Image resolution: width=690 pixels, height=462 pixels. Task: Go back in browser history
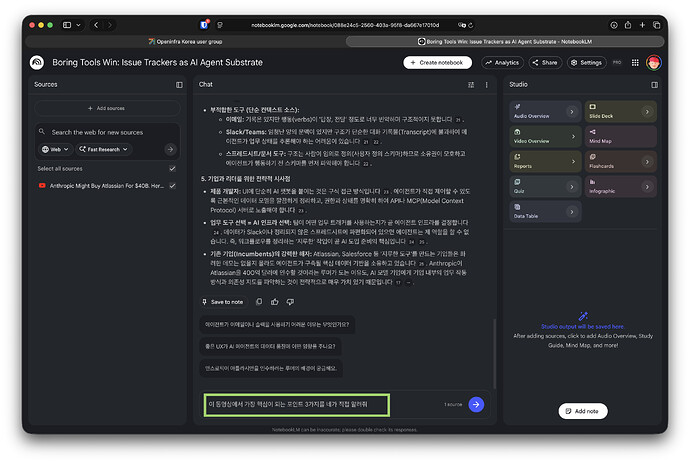point(96,25)
